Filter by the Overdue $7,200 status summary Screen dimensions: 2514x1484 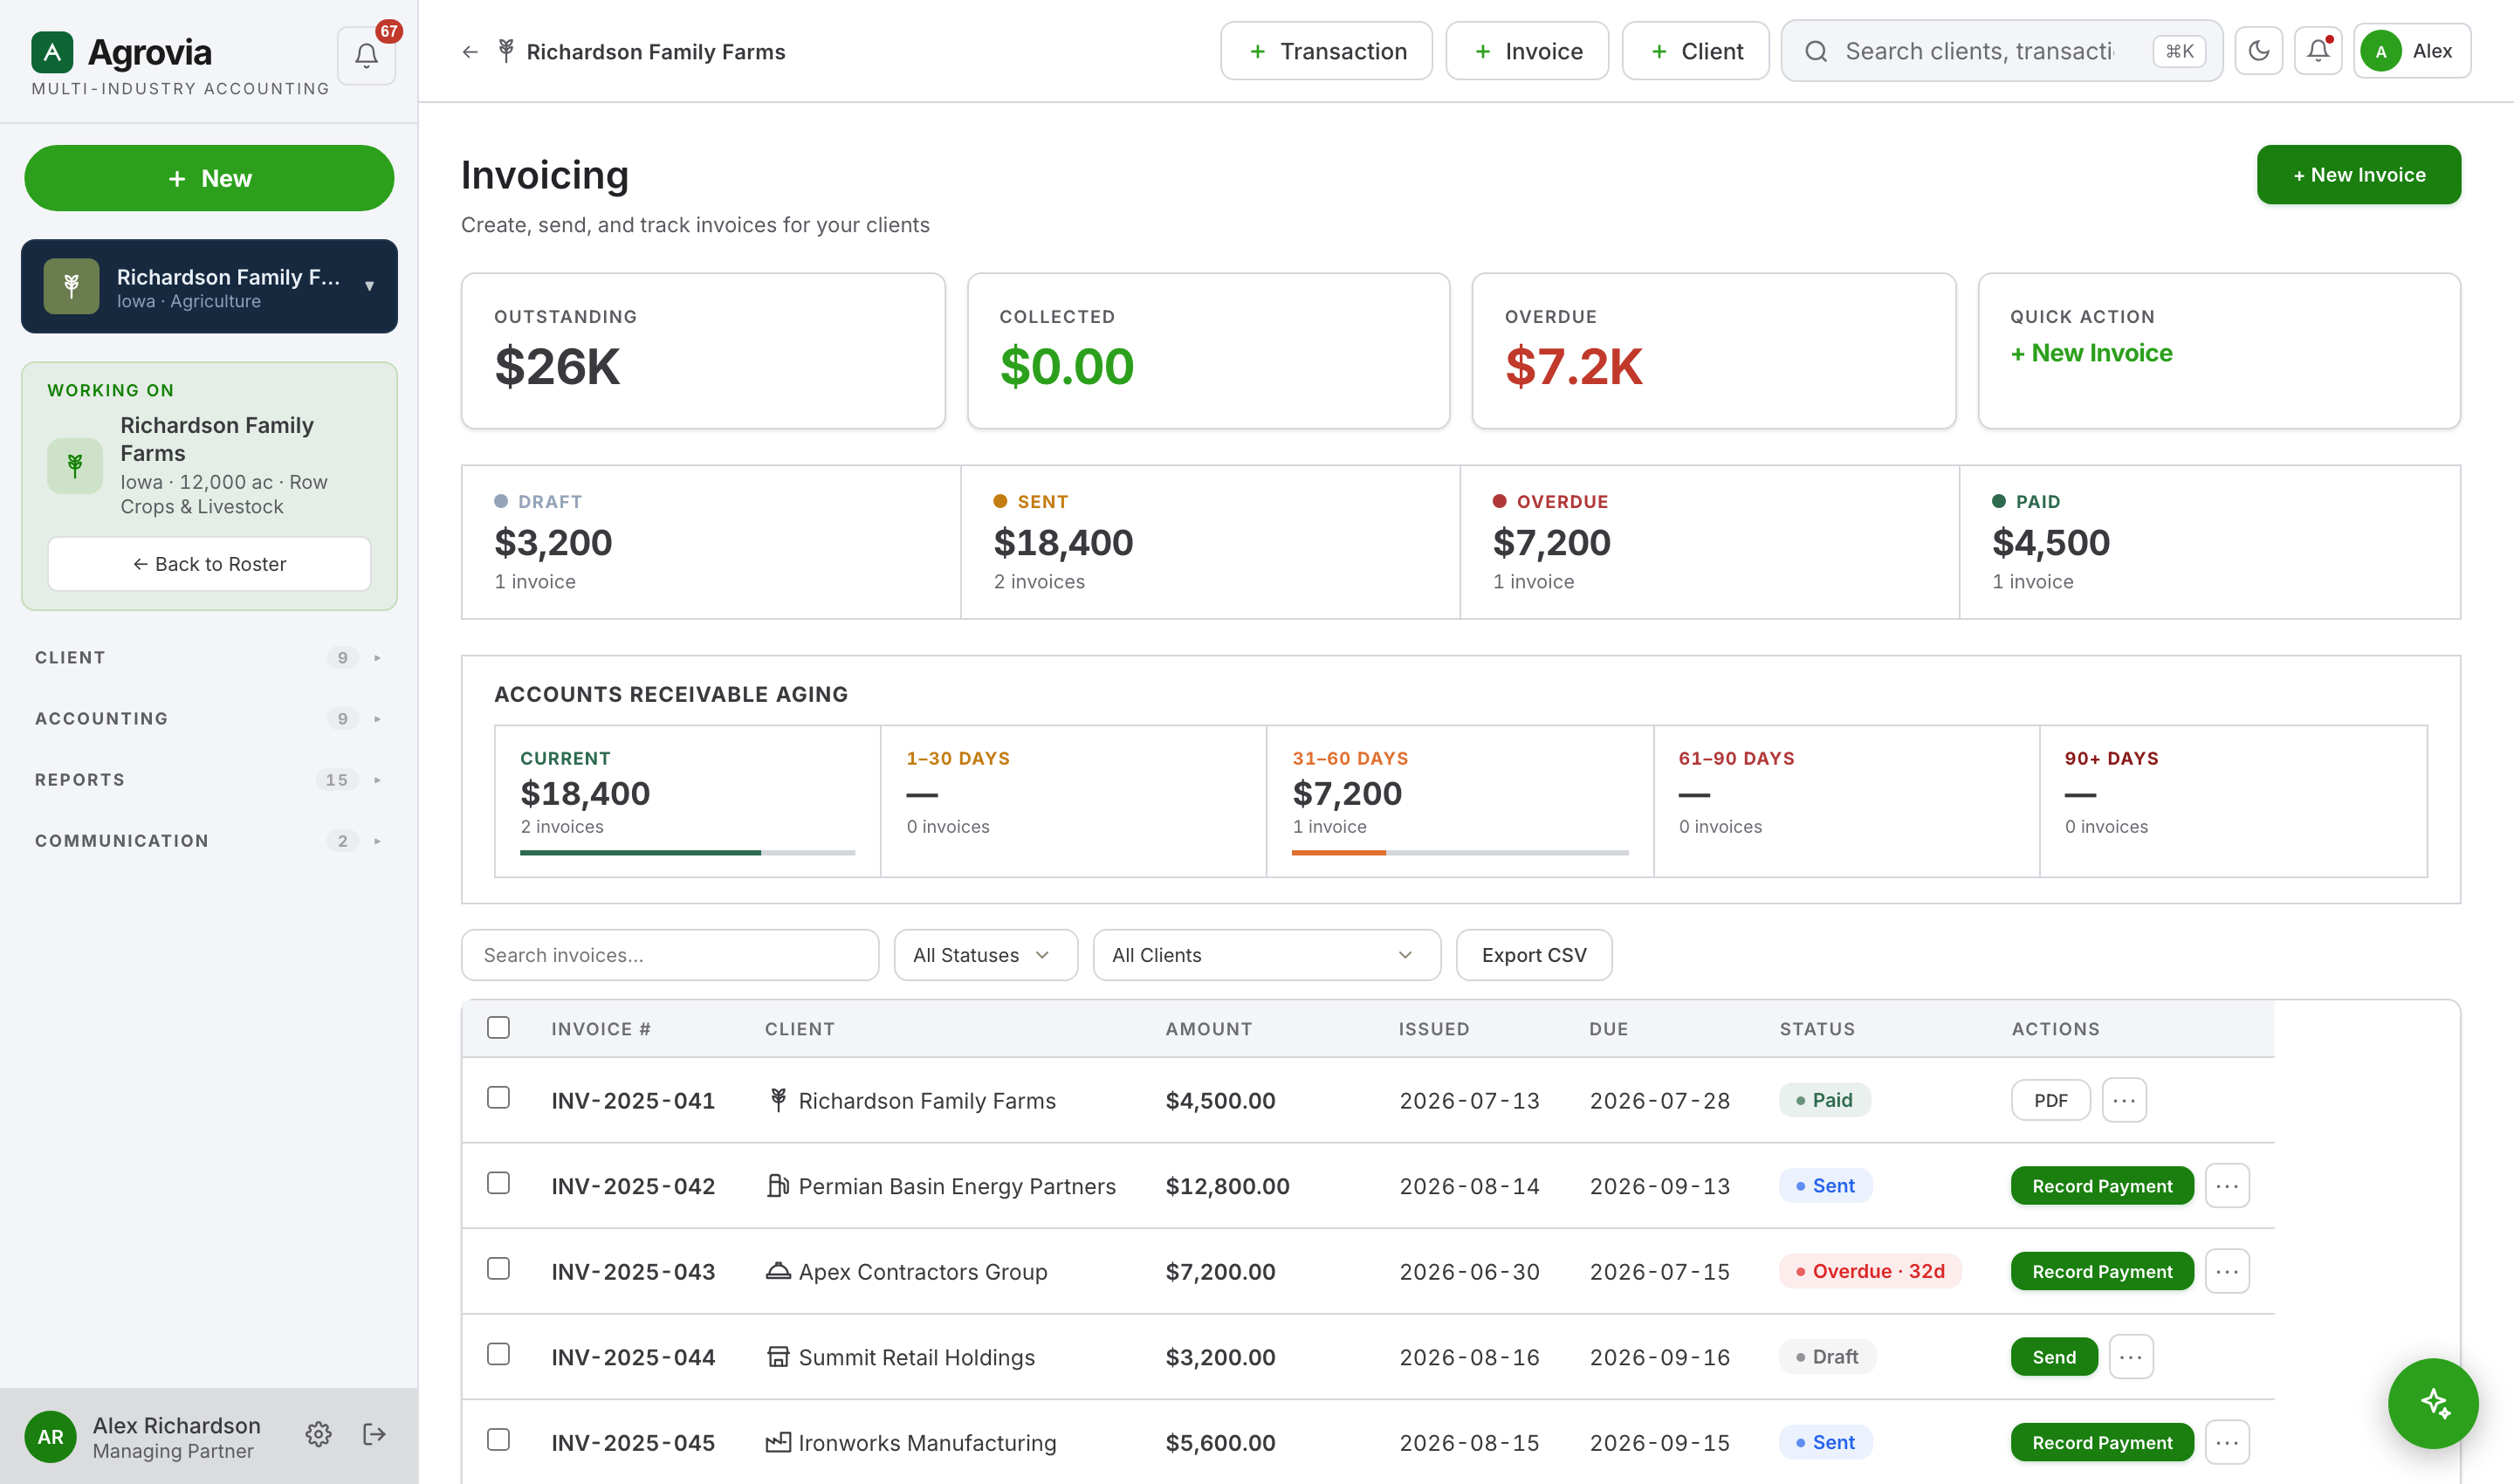coord(1709,542)
